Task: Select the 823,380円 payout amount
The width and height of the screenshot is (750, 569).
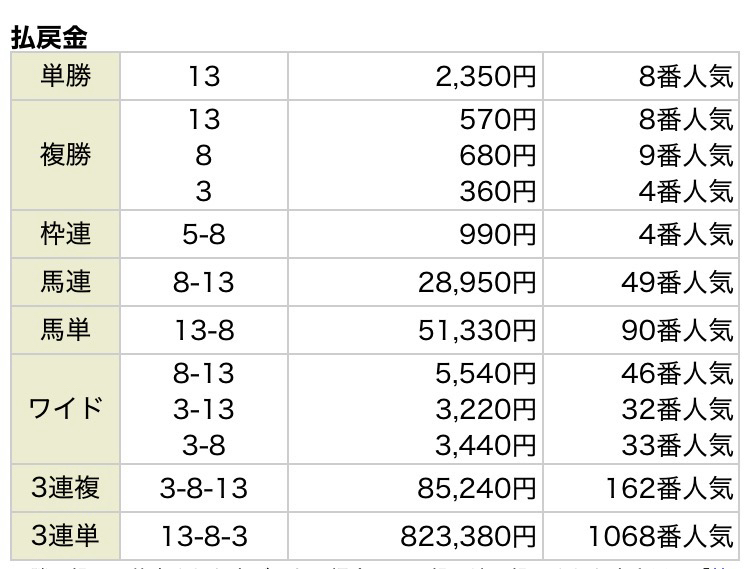Action: pyautogui.click(x=468, y=538)
